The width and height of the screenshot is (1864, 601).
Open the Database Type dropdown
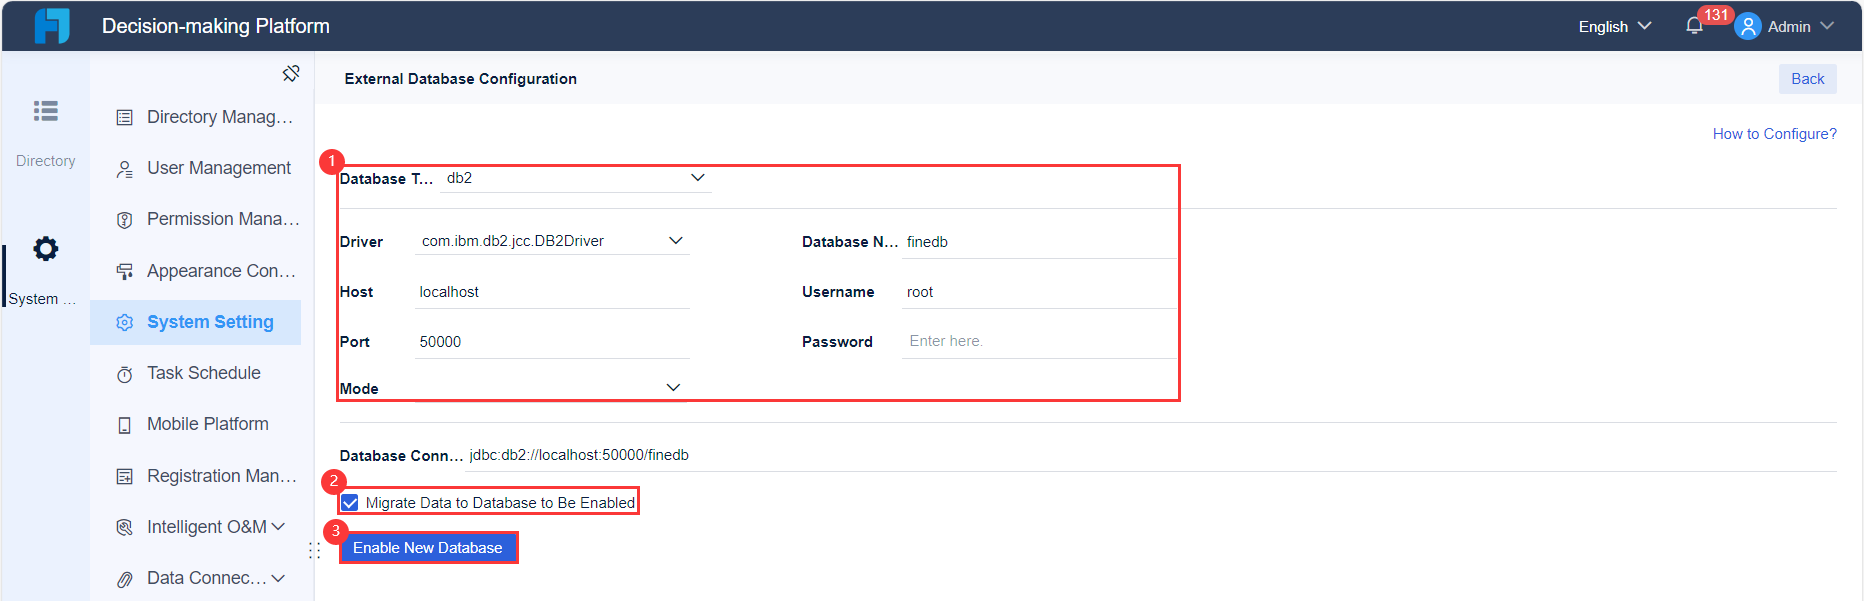(697, 178)
